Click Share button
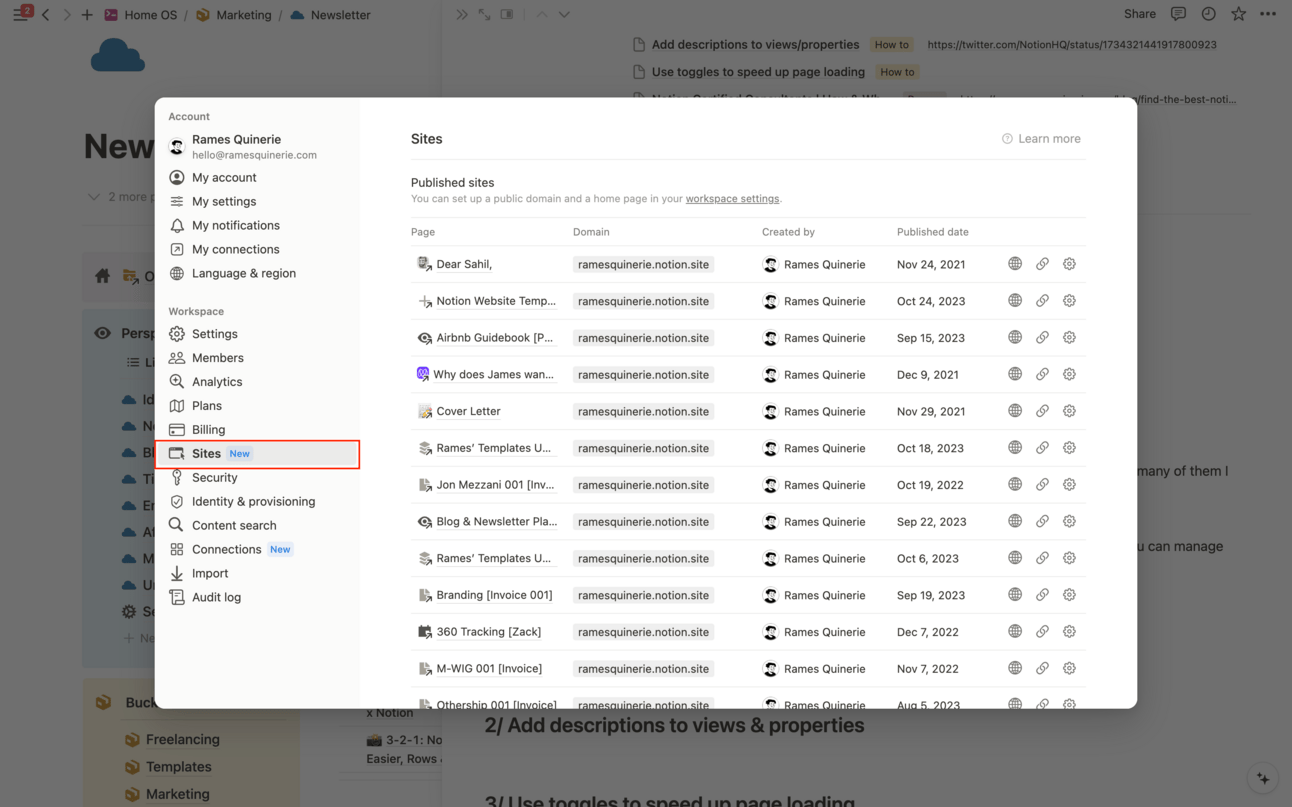This screenshot has height=807, width=1292. pyautogui.click(x=1139, y=14)
